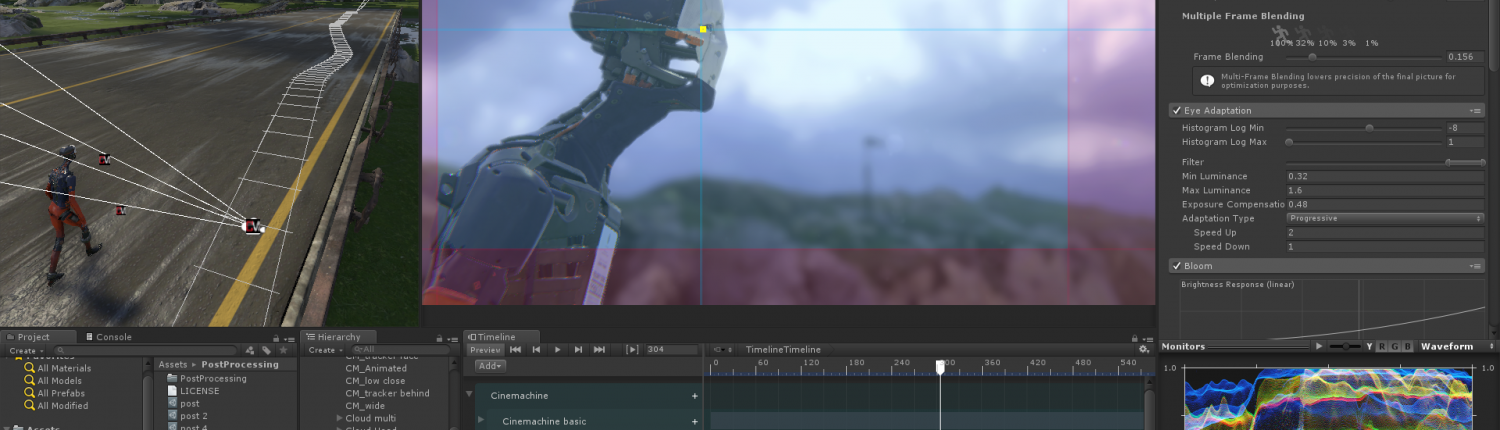
Task: Select CM_low close in Hierarchy
Action: pyautogui.click(x=376, y=381)
